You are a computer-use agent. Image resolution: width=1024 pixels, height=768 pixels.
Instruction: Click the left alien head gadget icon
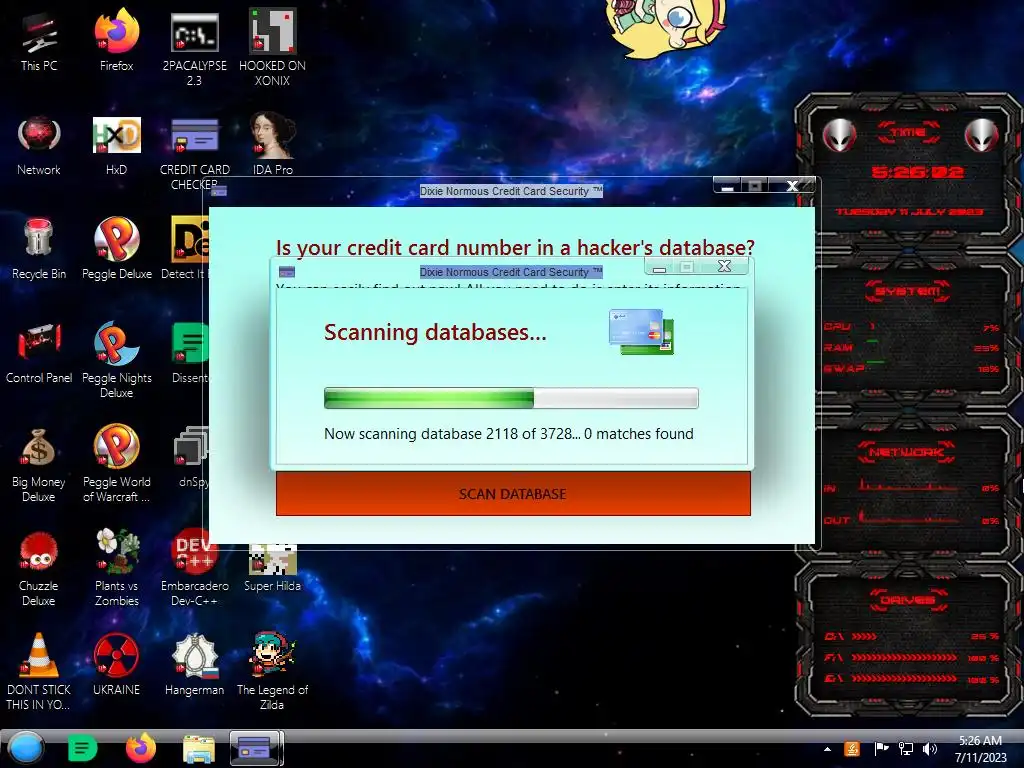[x=839, y=136]
